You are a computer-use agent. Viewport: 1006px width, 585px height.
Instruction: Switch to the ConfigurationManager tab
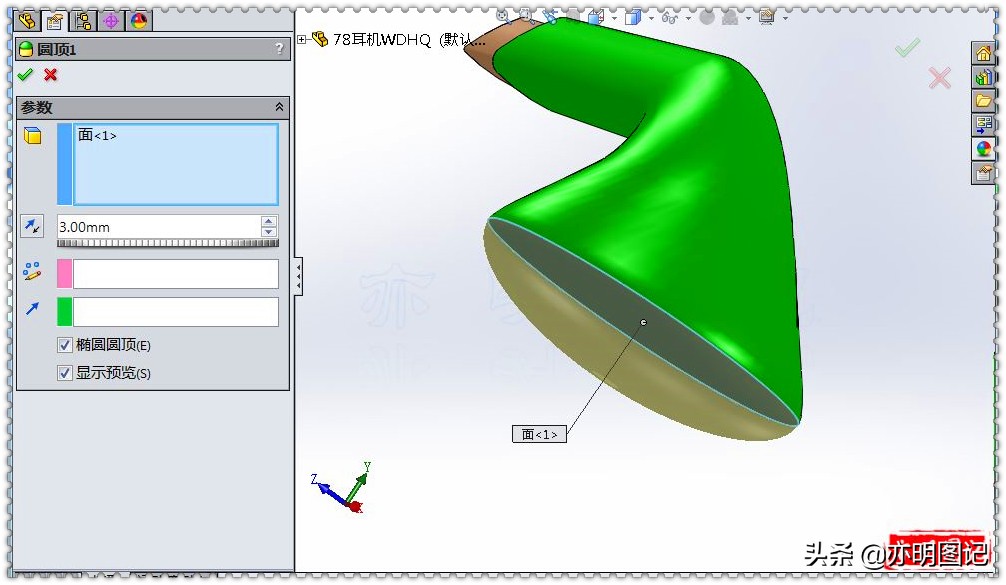pos(84,21)
